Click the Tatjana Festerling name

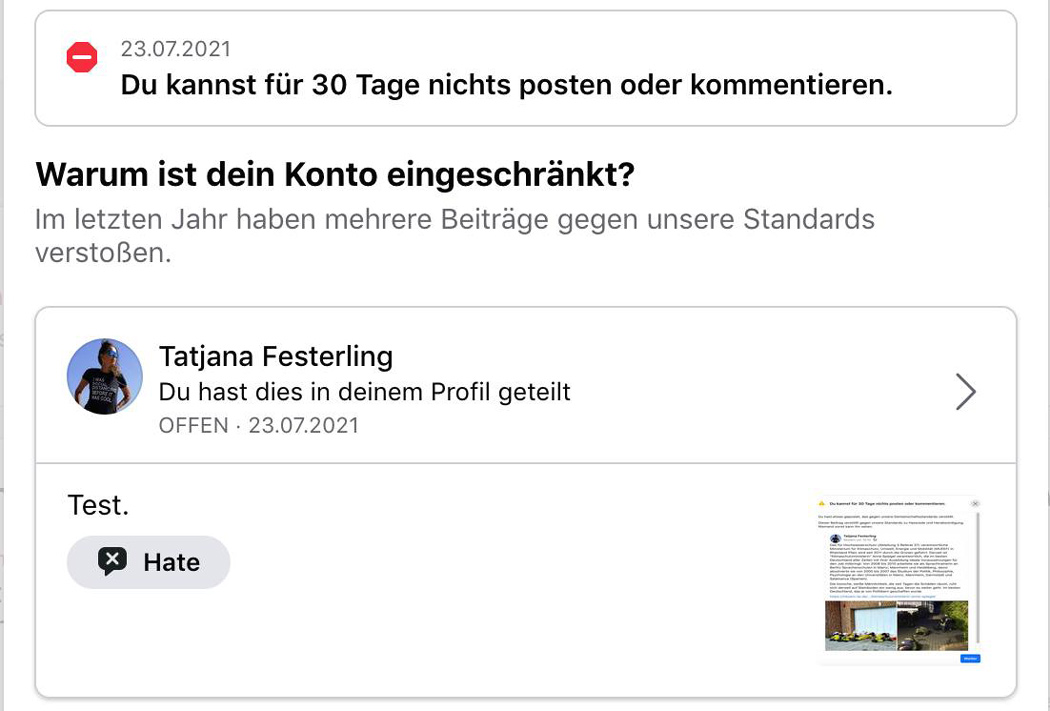pyautogui.click(x=276, y=356)
